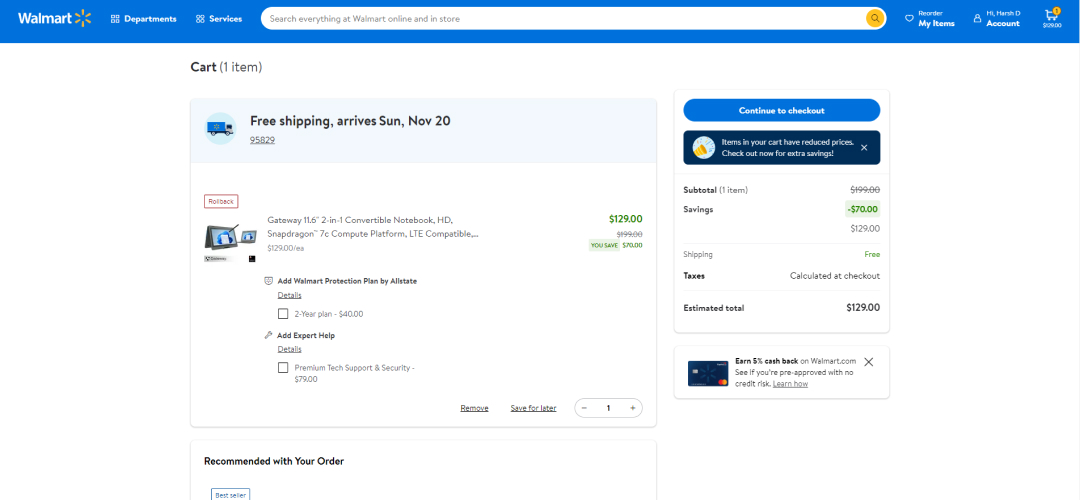This screenshot has height=500, width=1080.
Task: Click Continue to checkout
Action: (x=782, y=110)
